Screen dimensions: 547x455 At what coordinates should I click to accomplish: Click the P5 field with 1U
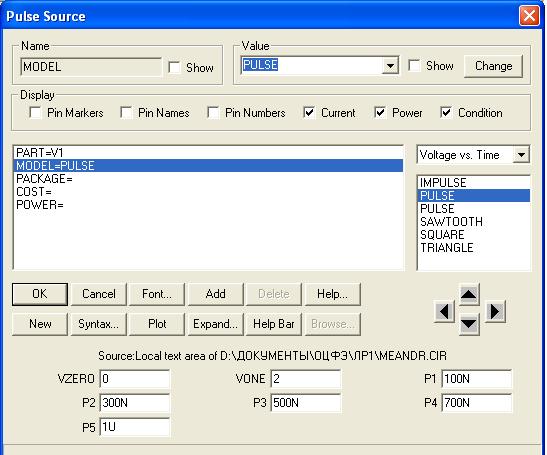tap(135, 427)
